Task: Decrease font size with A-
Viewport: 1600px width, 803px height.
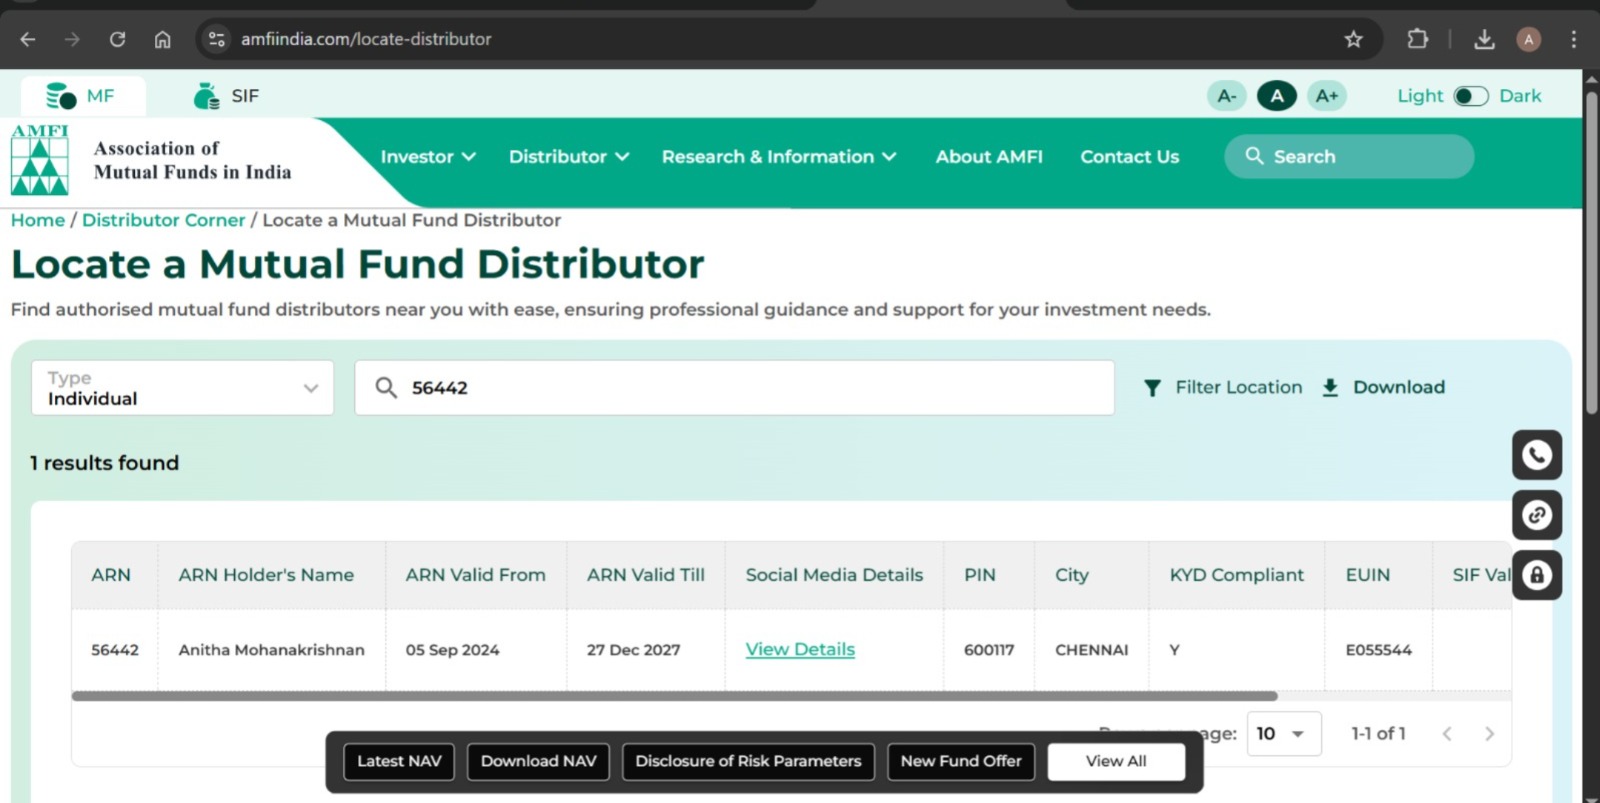Action: pyautogui.click(x=1227, y=96)
